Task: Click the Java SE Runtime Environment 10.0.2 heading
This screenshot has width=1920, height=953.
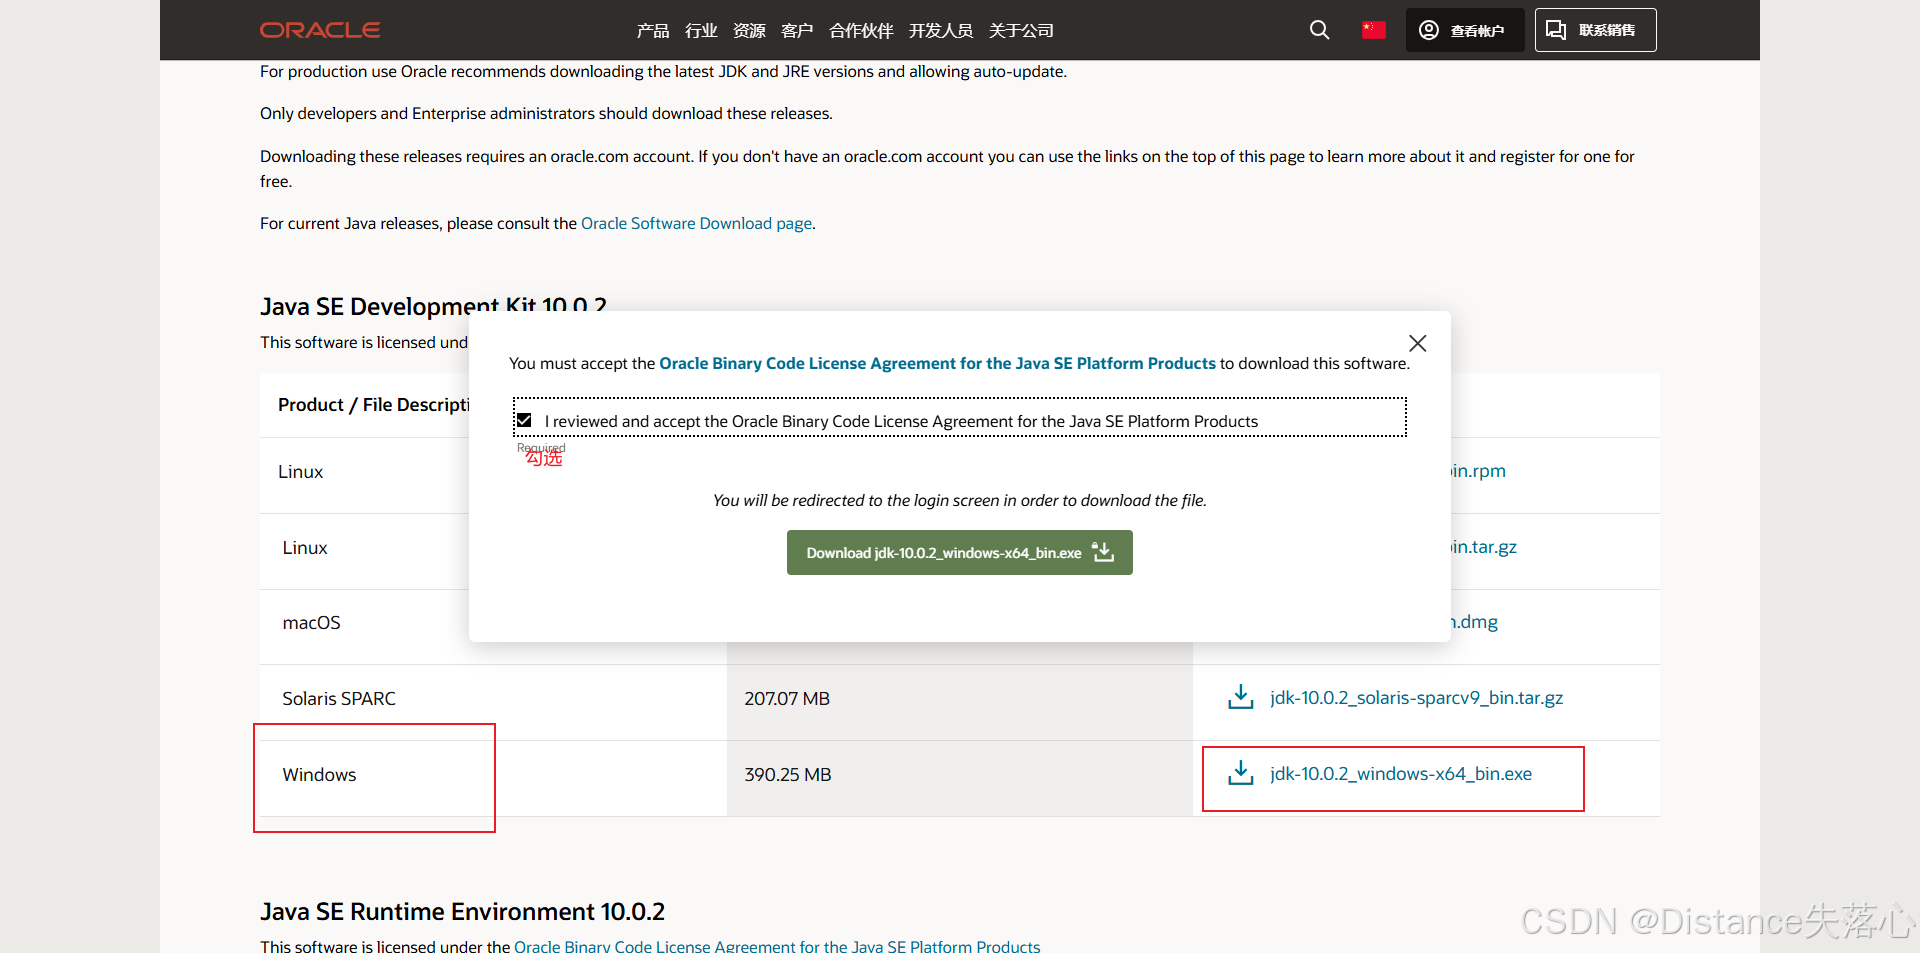Action: coord(462,912)
